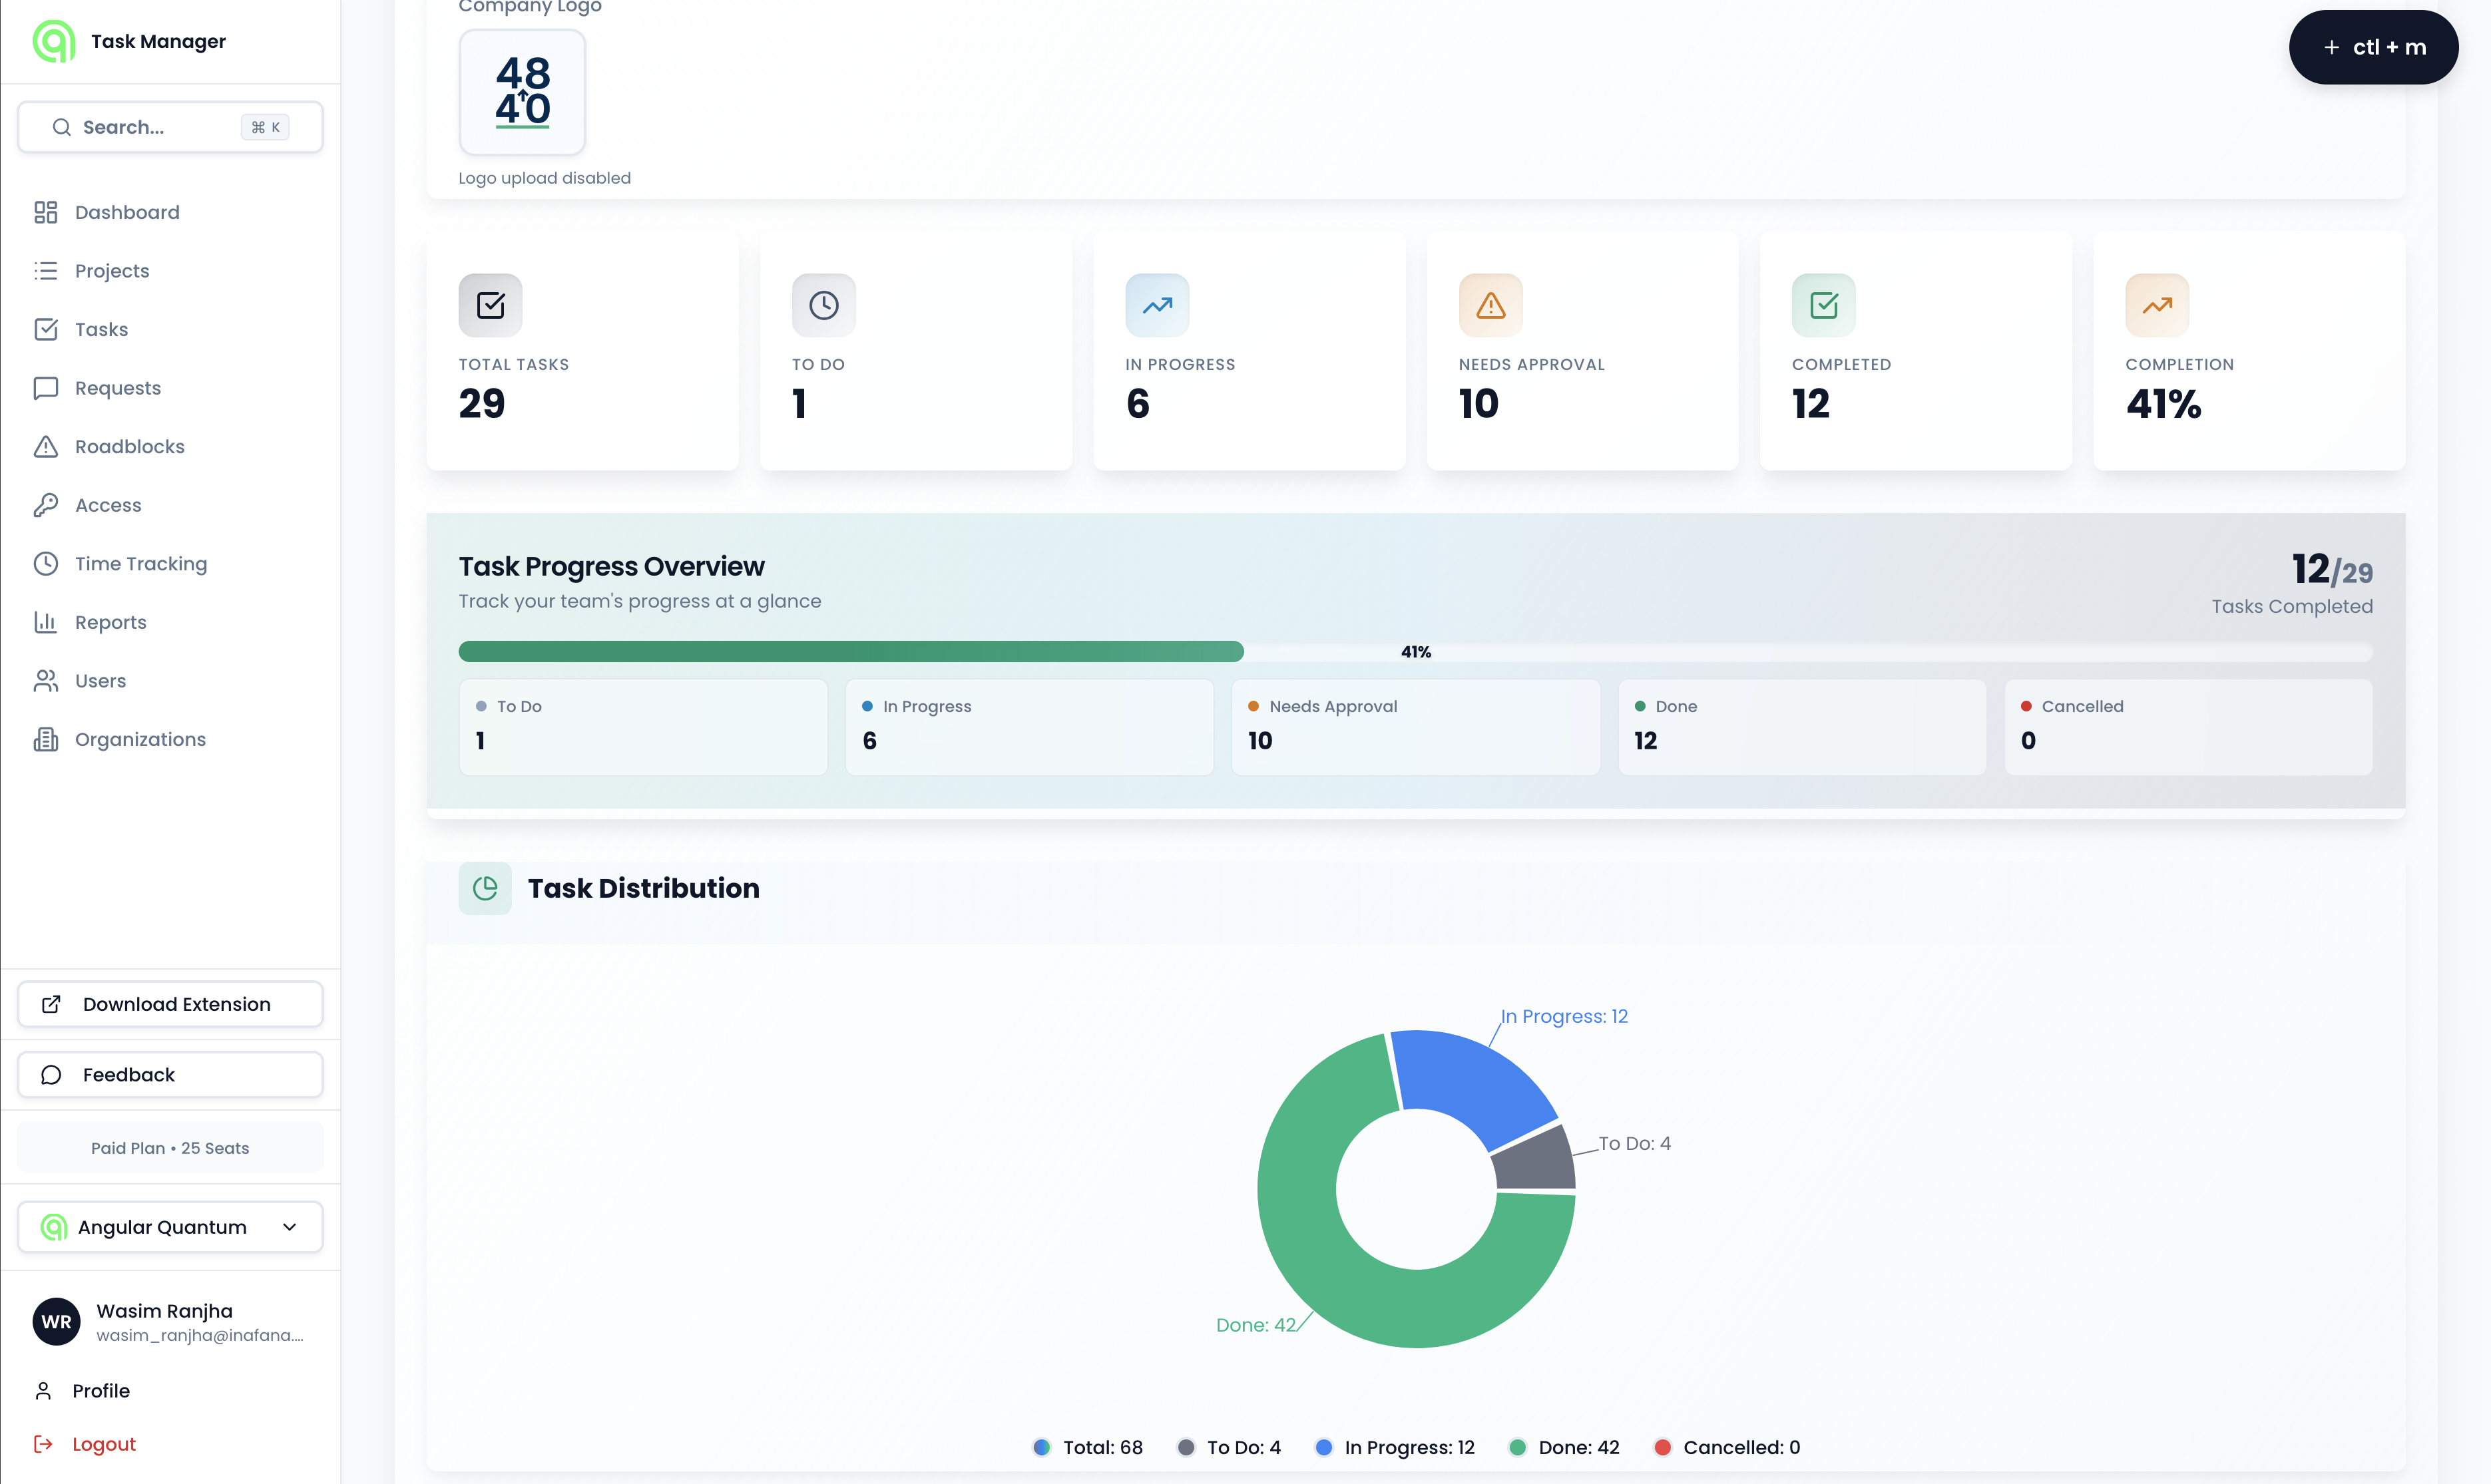
Task: Toggle the In Progress chart legend
Action: [1395, 1447]
